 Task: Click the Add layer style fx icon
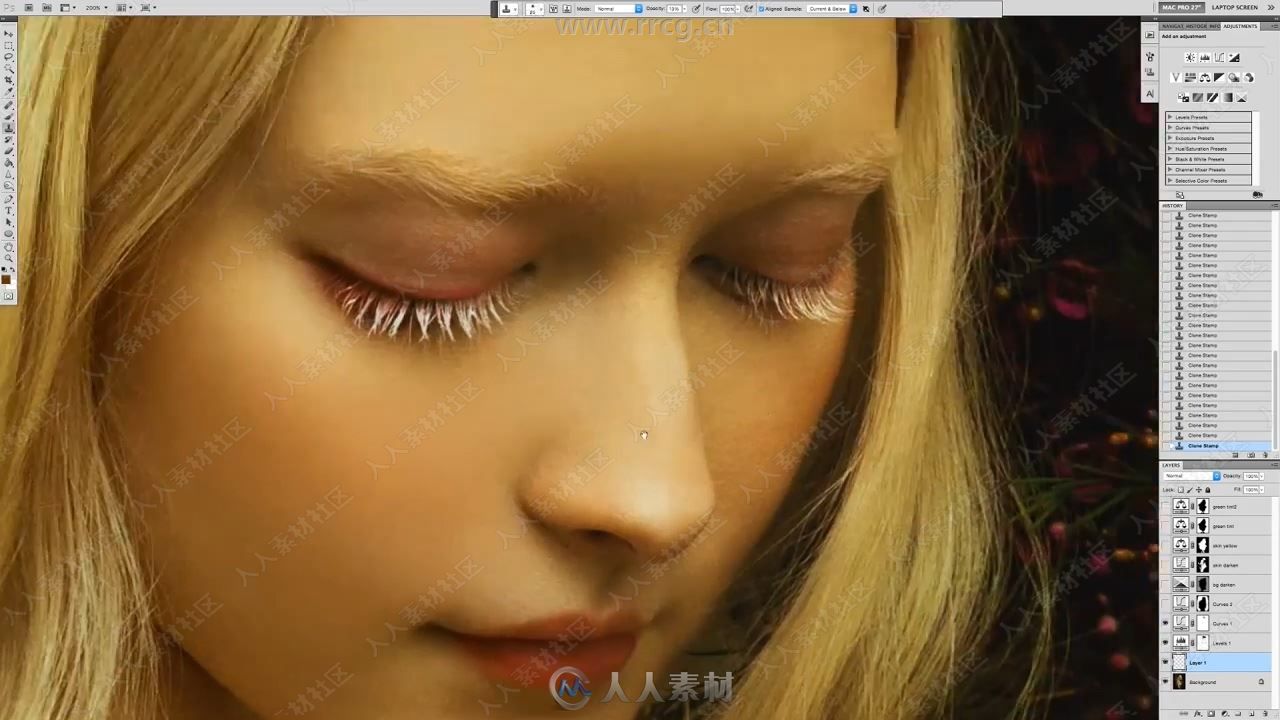(x=1200, y=714)
